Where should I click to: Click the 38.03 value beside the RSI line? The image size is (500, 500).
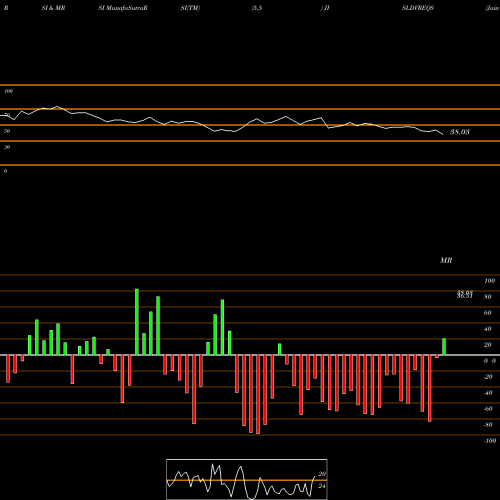coord(460,132)
